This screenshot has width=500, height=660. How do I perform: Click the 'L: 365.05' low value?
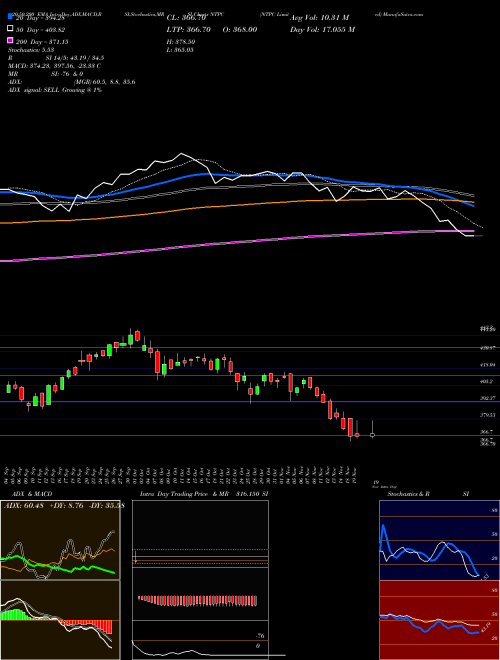pos(180,50)
